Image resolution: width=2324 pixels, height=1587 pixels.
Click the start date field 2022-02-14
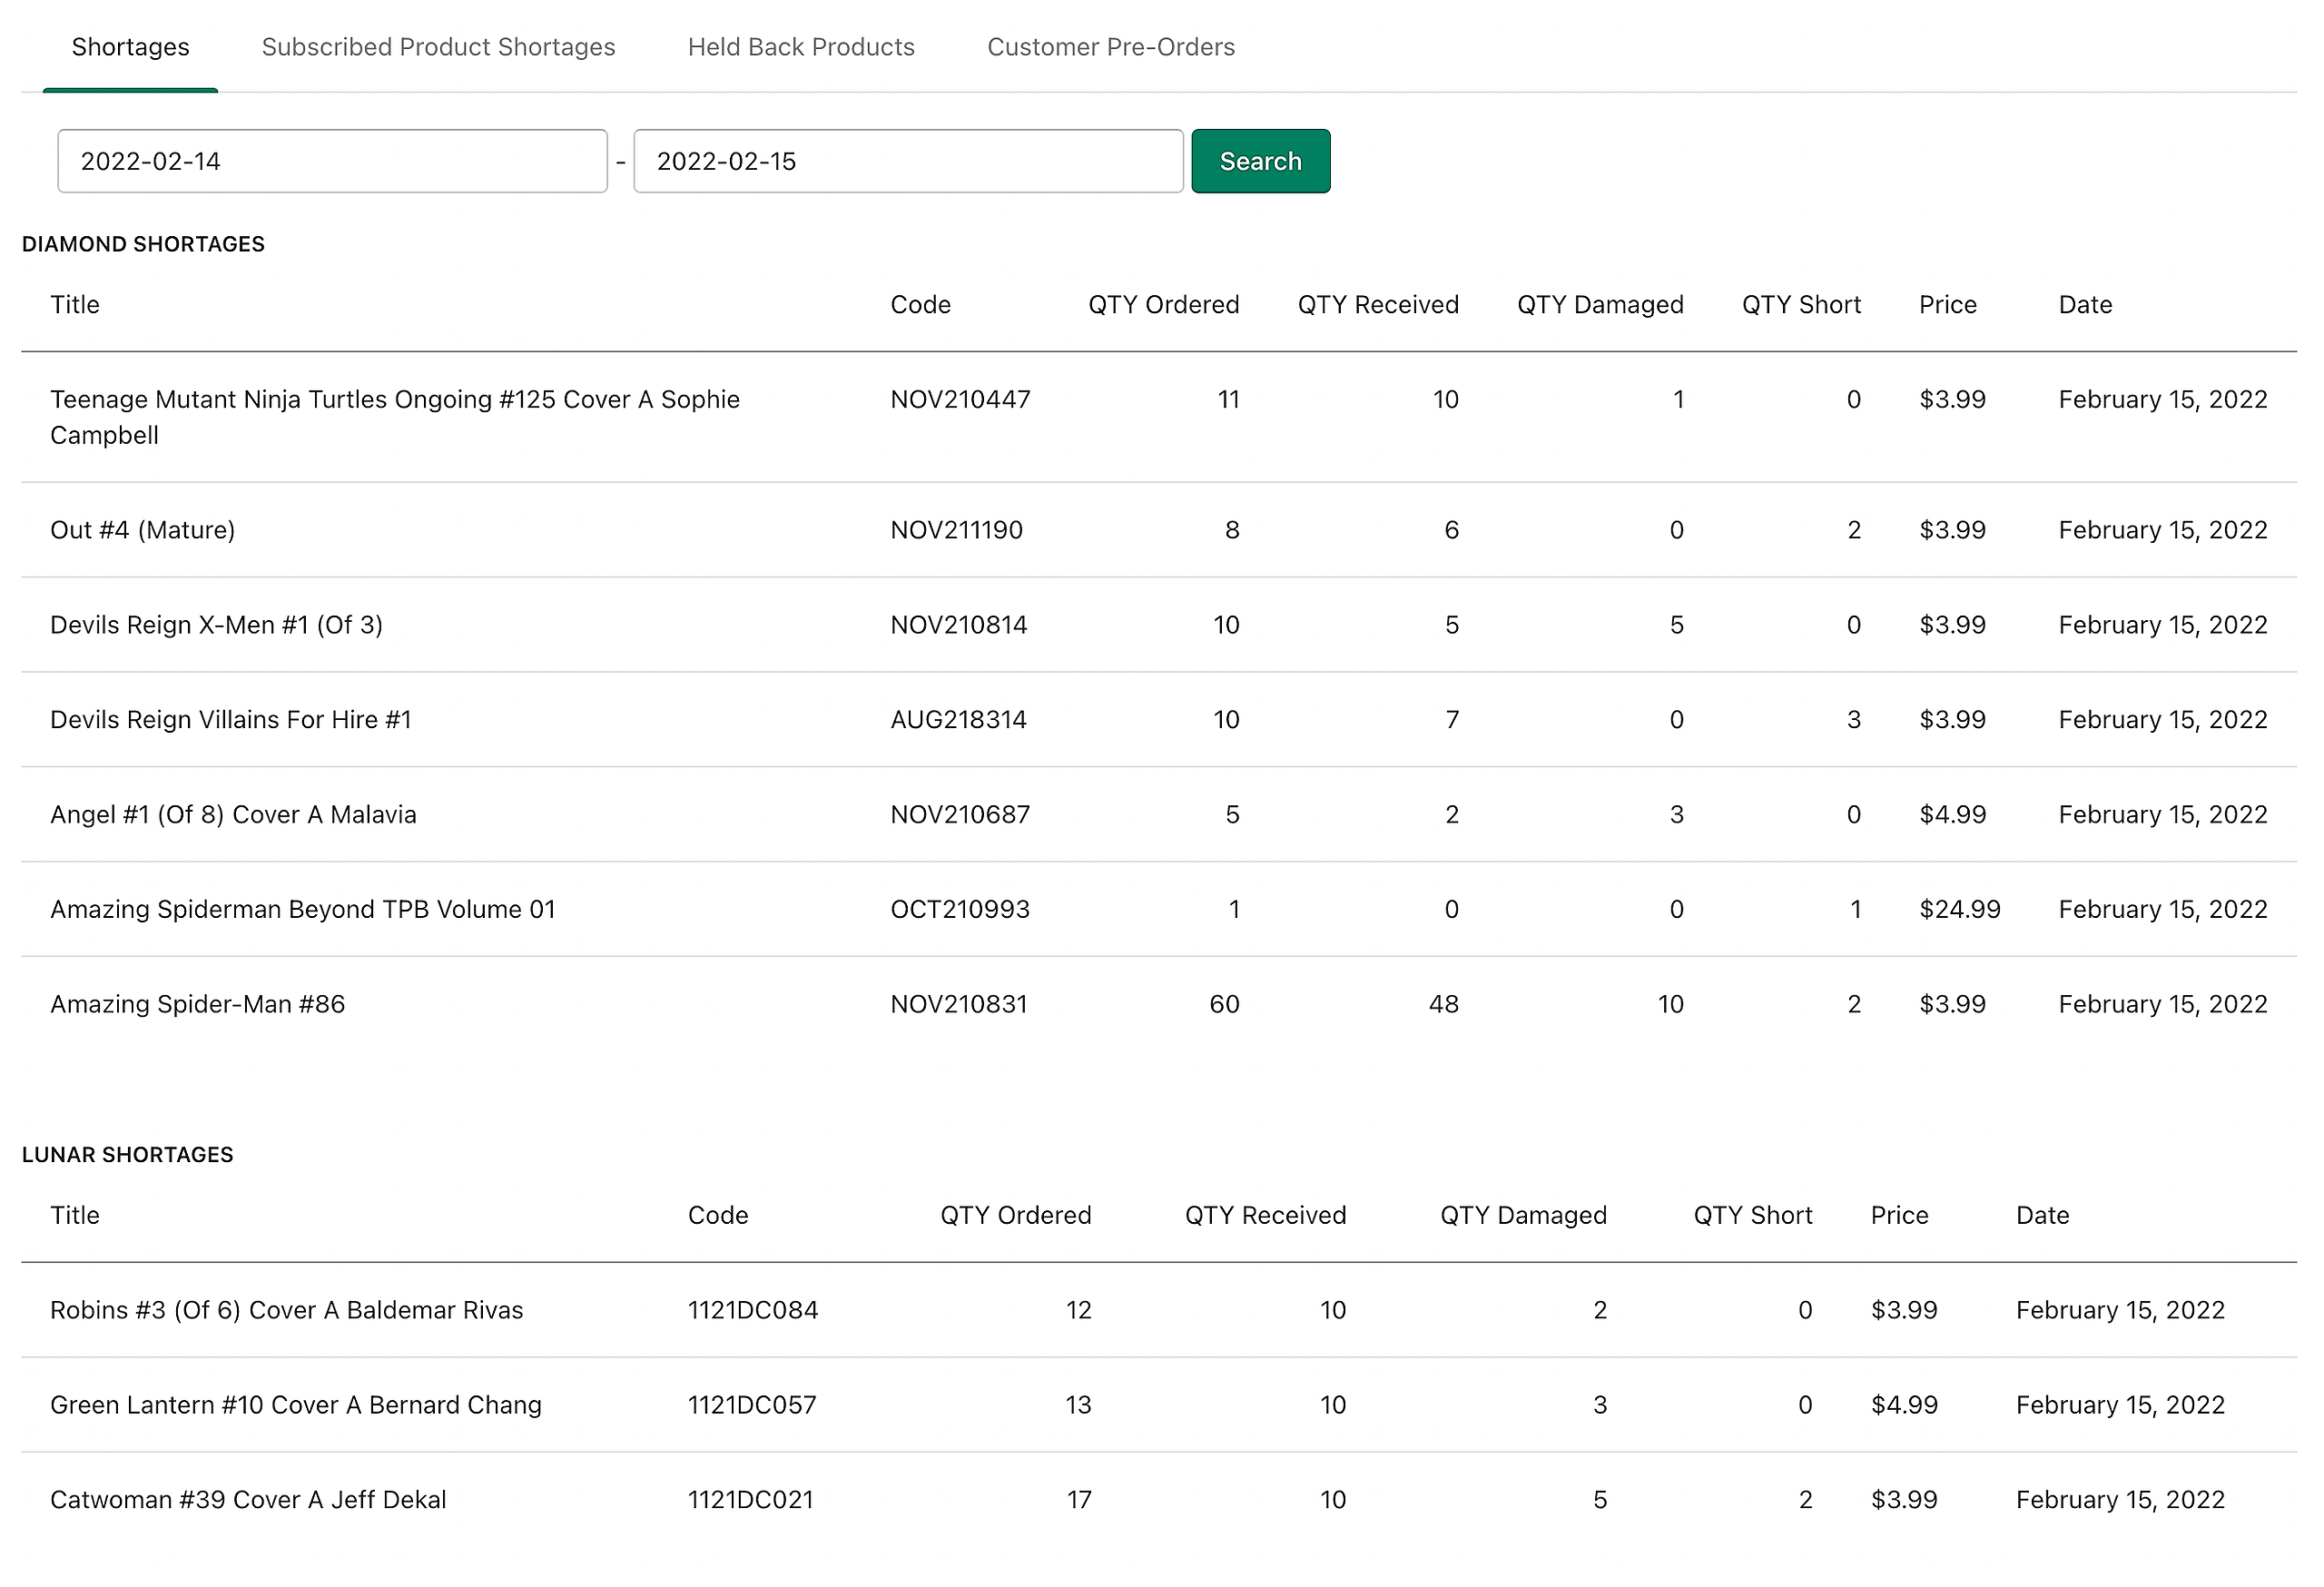pos(332,161)
